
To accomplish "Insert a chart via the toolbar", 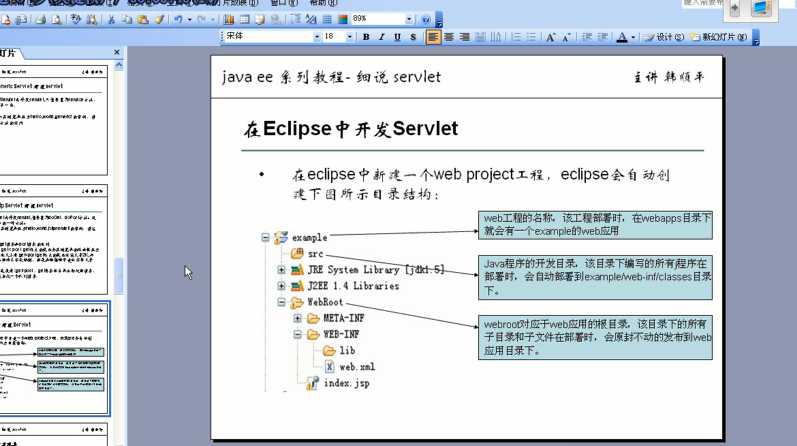I will point(229,20).
